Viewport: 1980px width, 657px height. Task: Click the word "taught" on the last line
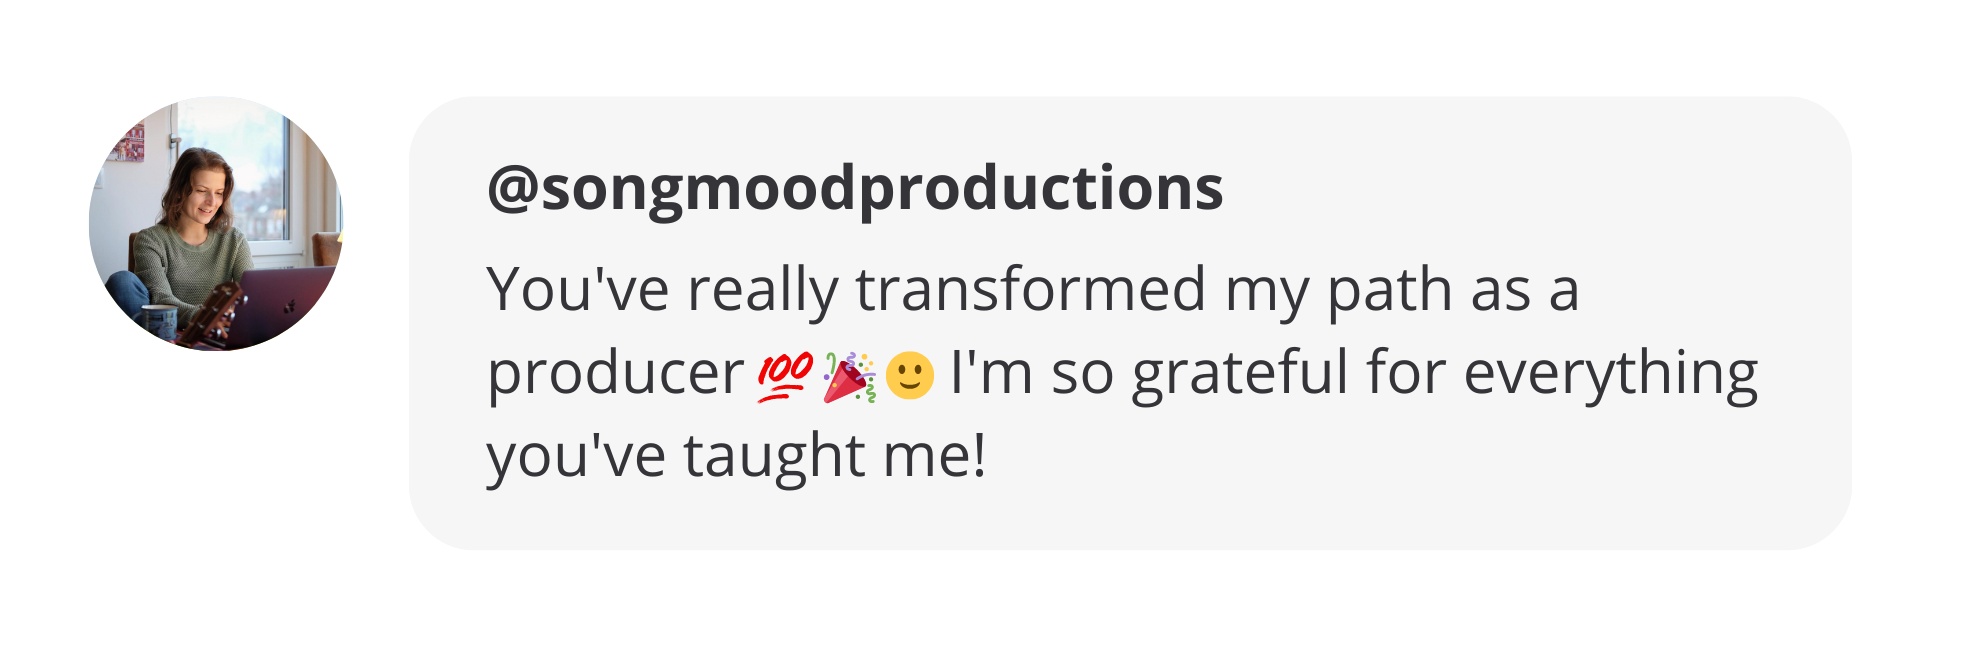(x=774, y=456)
